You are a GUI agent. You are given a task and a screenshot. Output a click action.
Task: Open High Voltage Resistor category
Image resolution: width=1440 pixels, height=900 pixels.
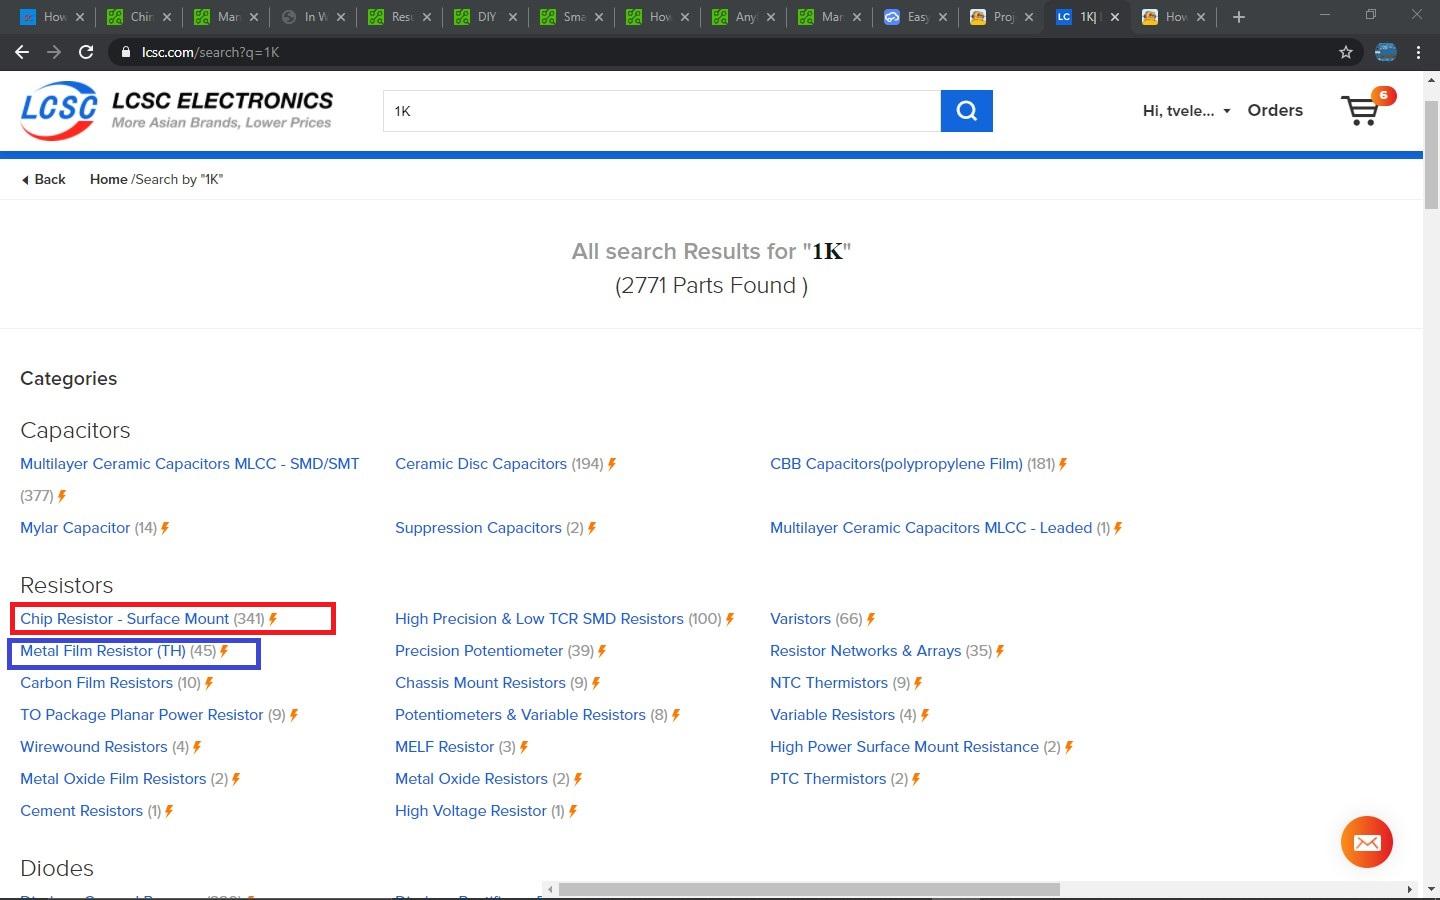click(470, 811)
